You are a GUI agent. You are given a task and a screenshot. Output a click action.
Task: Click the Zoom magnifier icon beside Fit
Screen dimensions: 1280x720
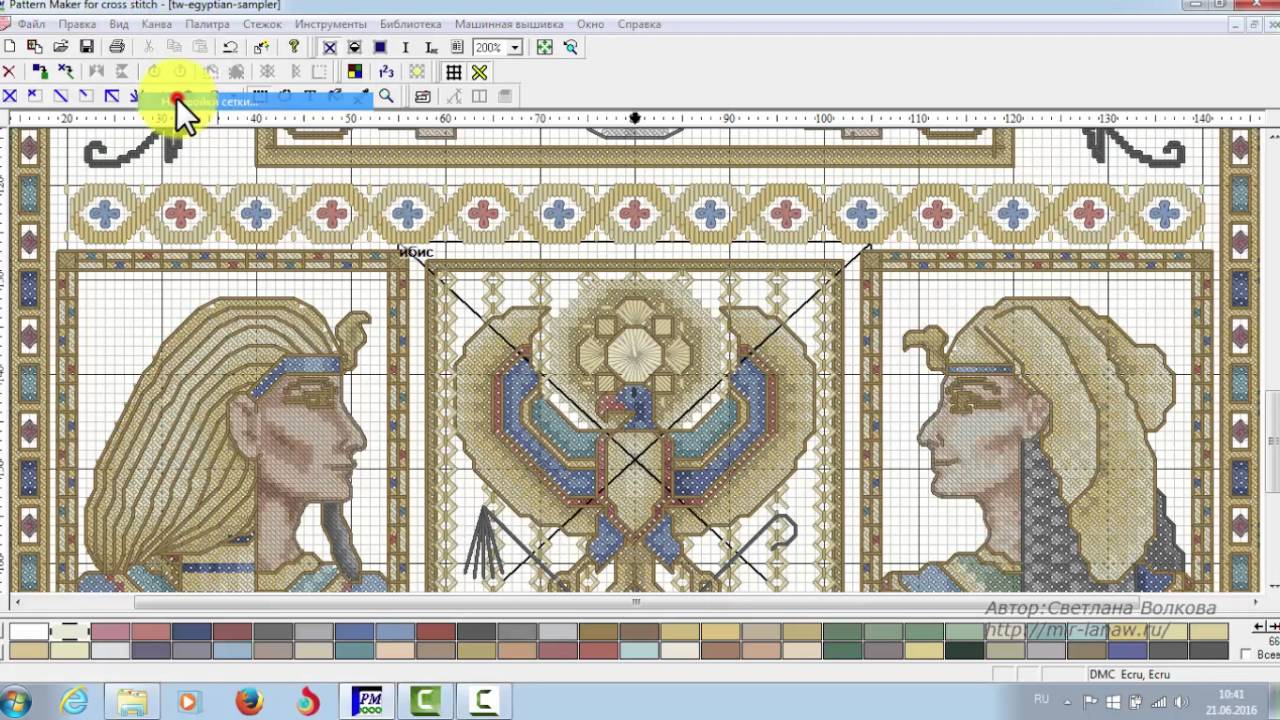click(x=570, y=47)
